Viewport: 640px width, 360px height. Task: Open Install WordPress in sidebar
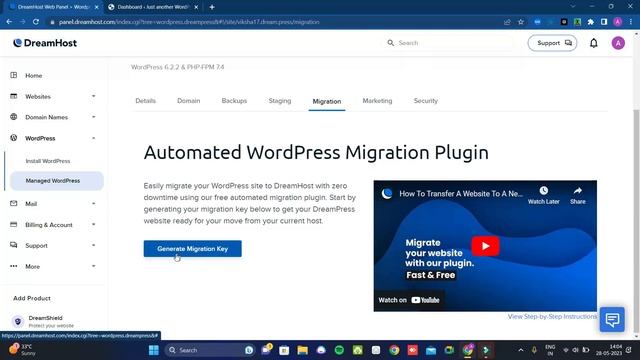48,161
